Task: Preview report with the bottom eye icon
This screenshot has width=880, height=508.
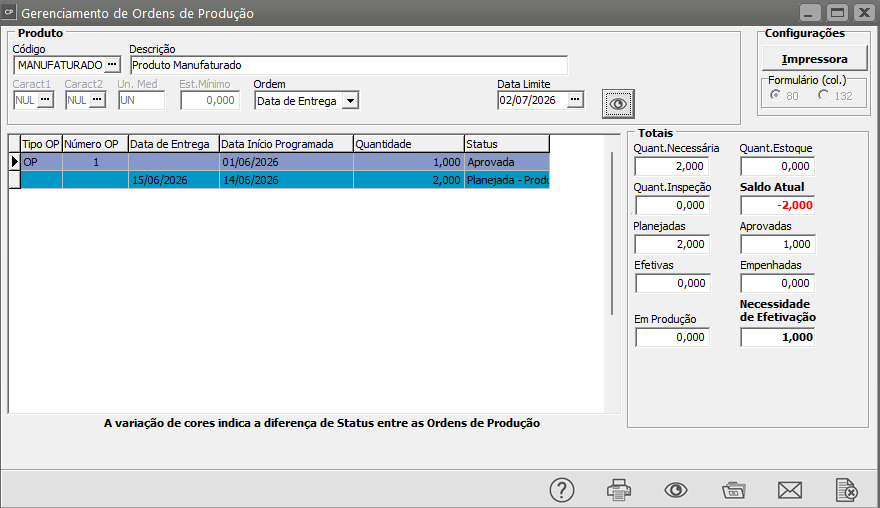Action: pyautogui.click(x=676, y=490)
